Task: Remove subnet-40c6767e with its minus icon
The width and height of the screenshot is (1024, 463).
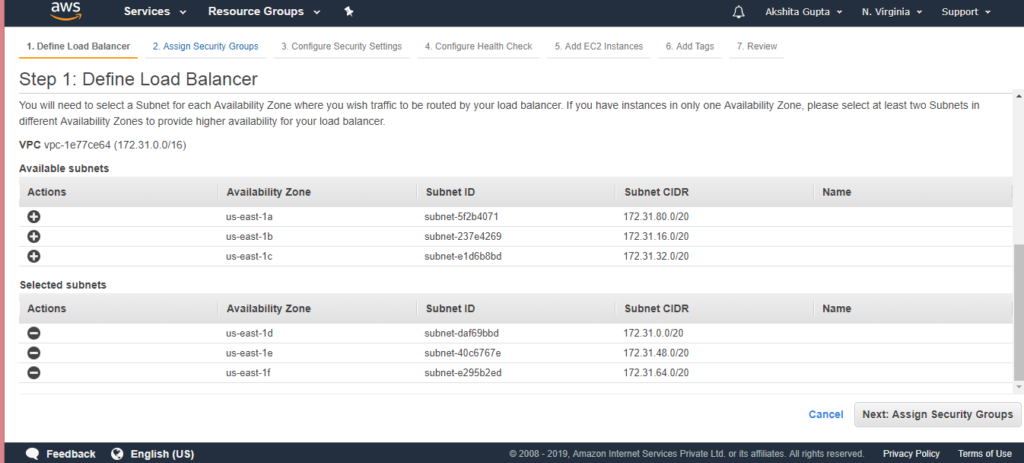Action: point(34,353)
